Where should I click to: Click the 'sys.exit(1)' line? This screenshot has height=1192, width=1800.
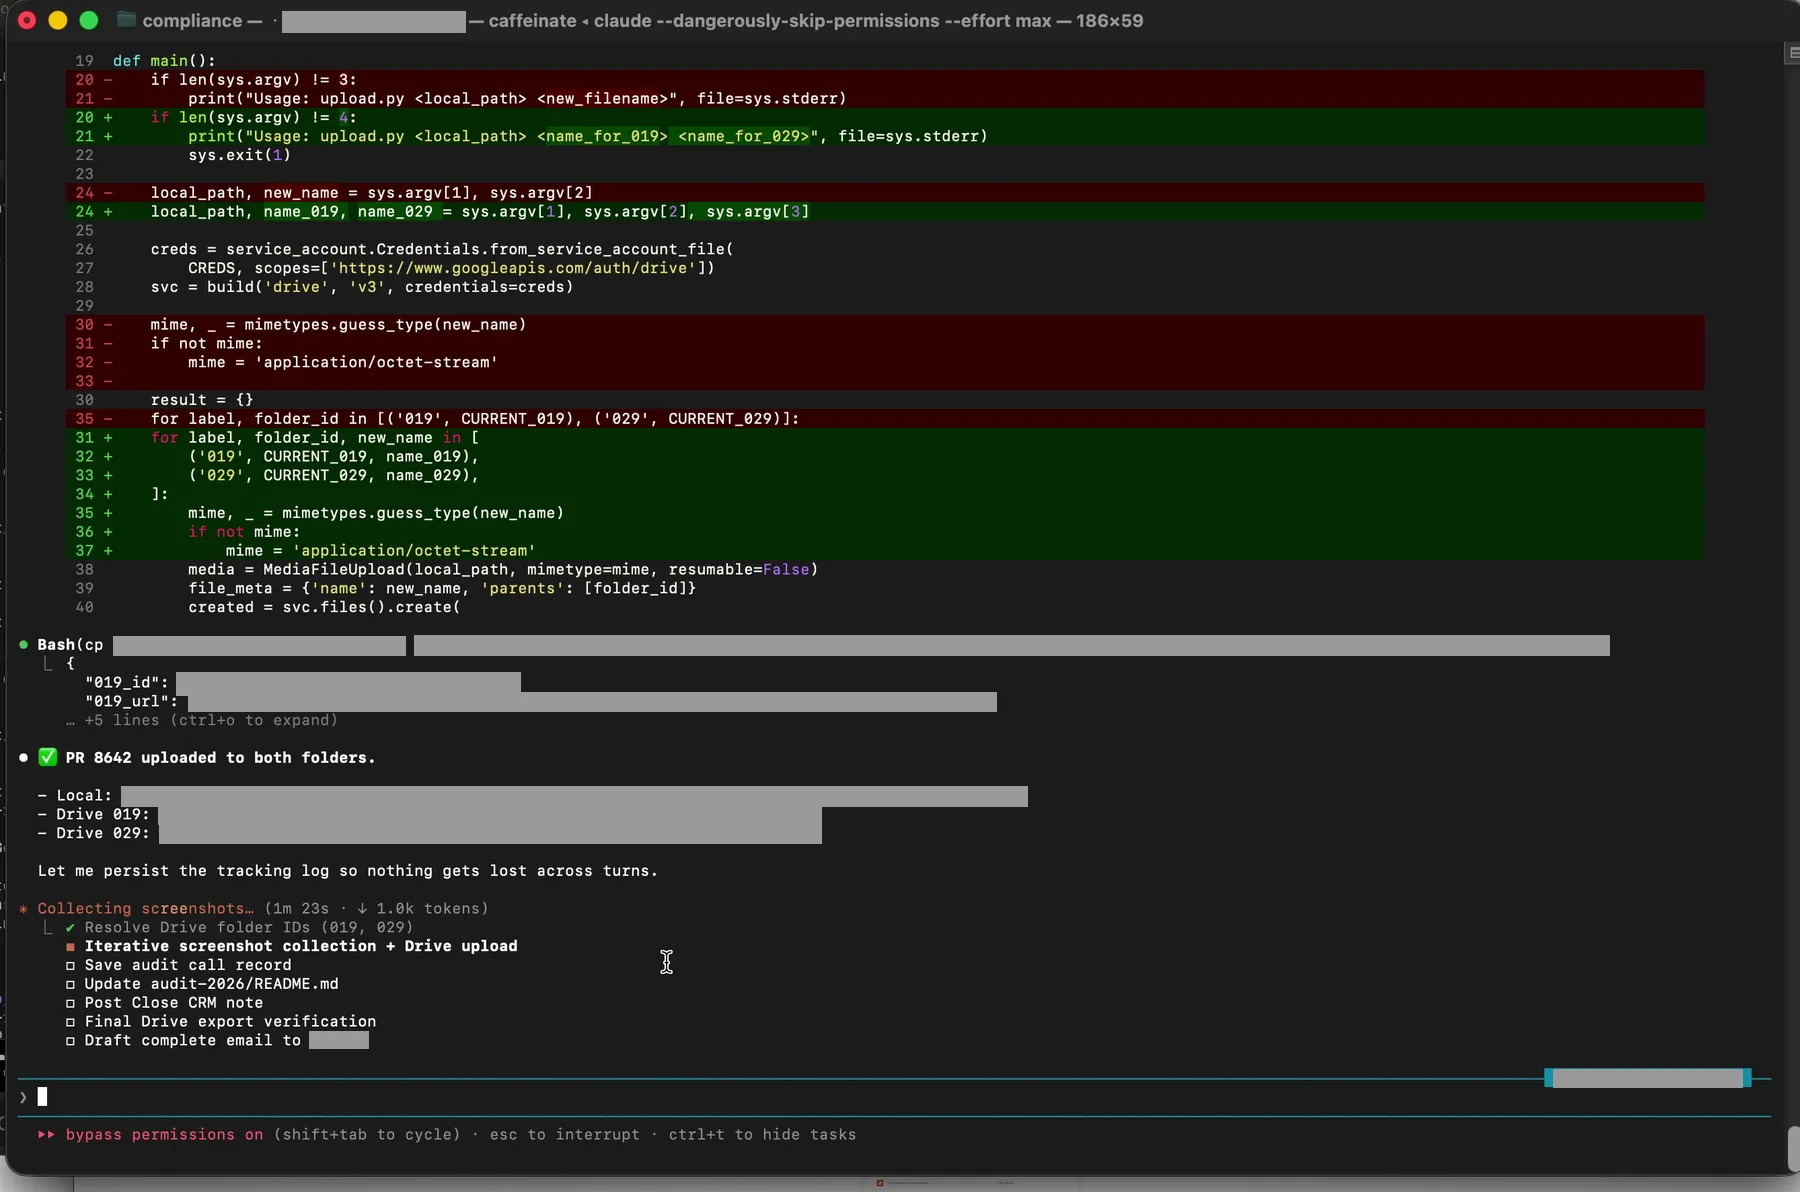coord(239,155)
